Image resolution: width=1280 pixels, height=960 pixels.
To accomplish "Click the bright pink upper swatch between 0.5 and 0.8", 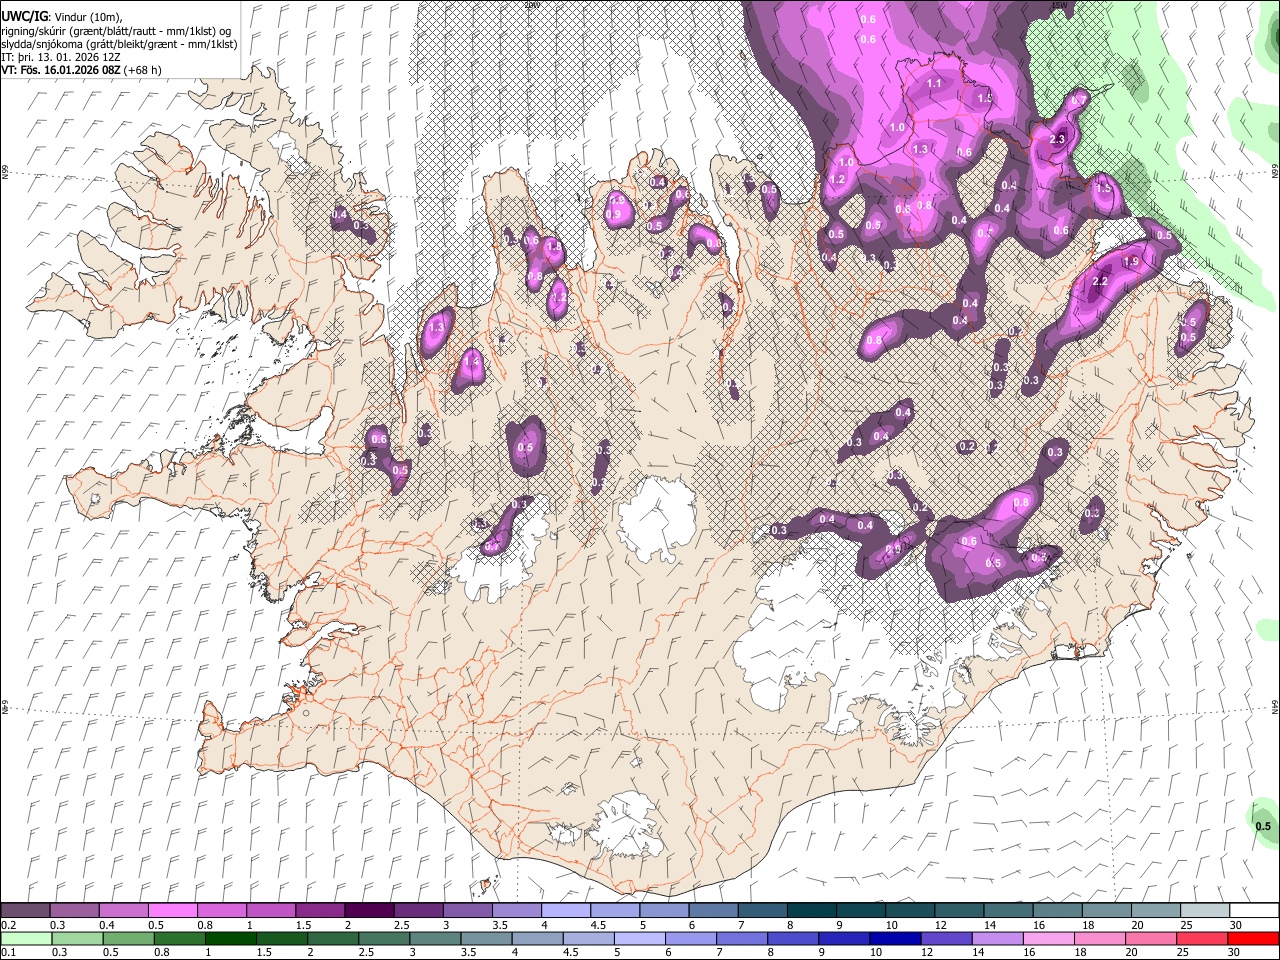I will click(x=172, y=911).
